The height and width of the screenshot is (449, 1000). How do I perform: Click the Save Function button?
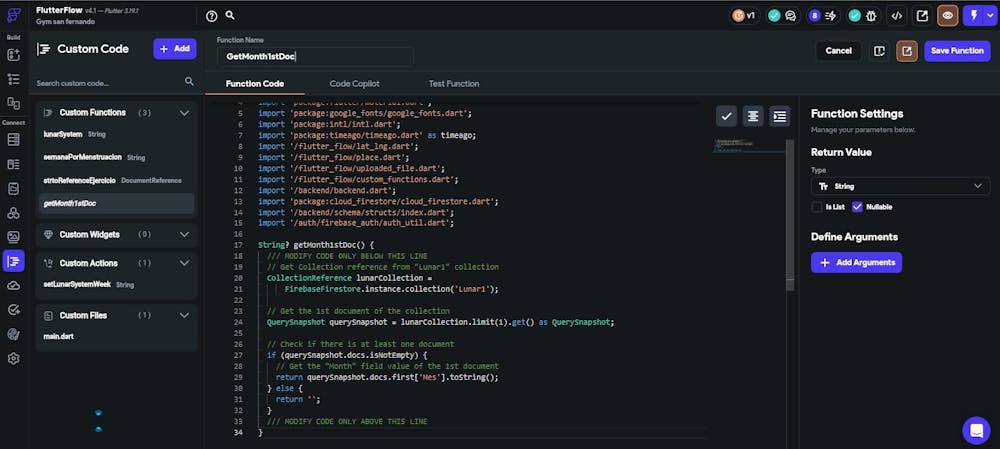957,51
